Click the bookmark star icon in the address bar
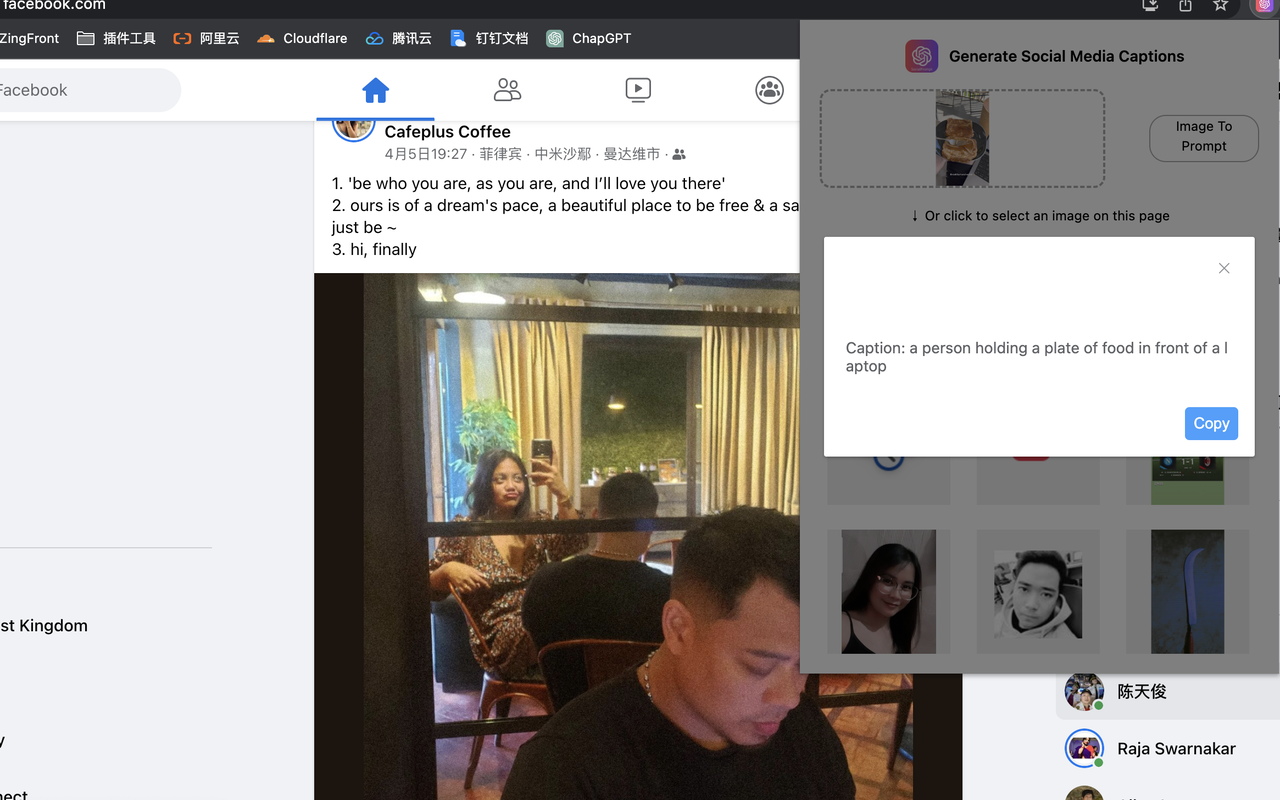Image resolution: width=1280 pixels, height=800 pixels. click(x=1222, y=7)
